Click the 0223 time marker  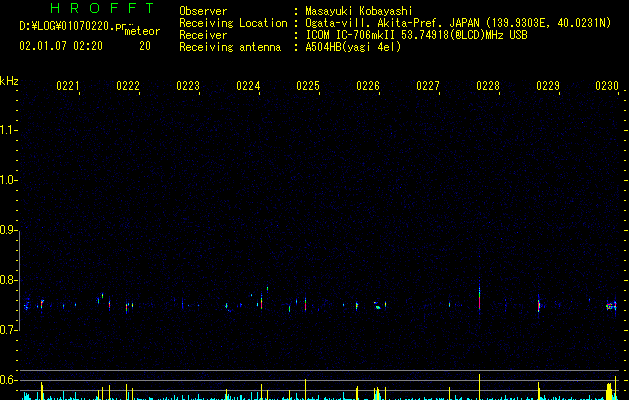(x=188, y=86)
